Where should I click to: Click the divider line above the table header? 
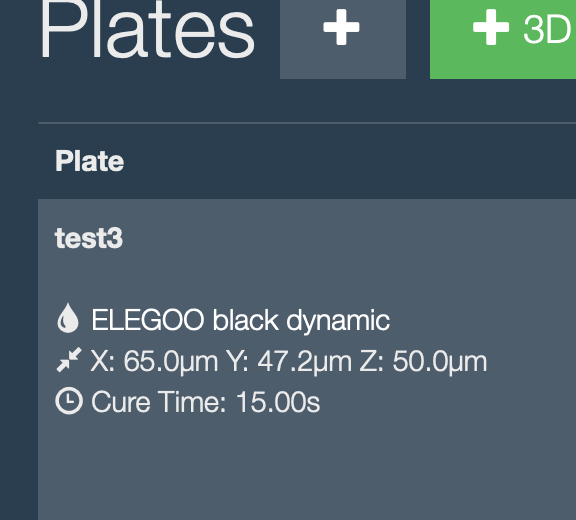pos(307,123)
